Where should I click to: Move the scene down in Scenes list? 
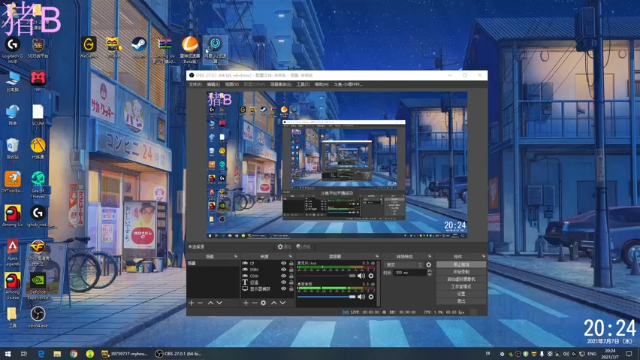[x=219, y=303]
